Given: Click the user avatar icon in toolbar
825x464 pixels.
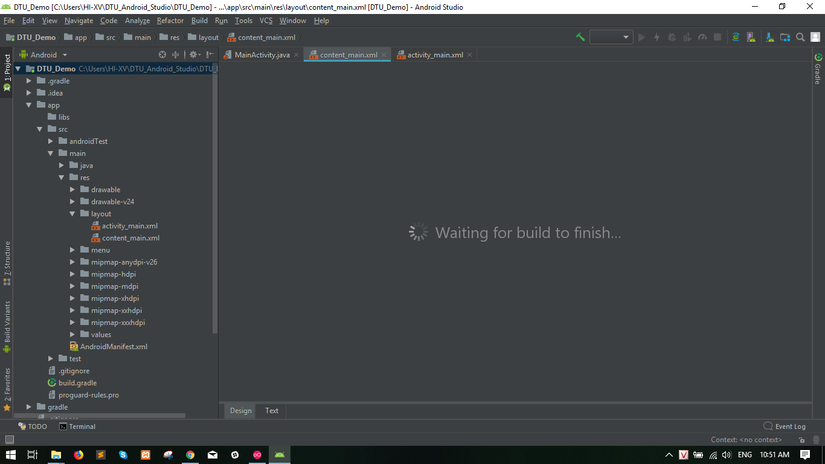Looking at the screenshot, I should tap(815, 37).
